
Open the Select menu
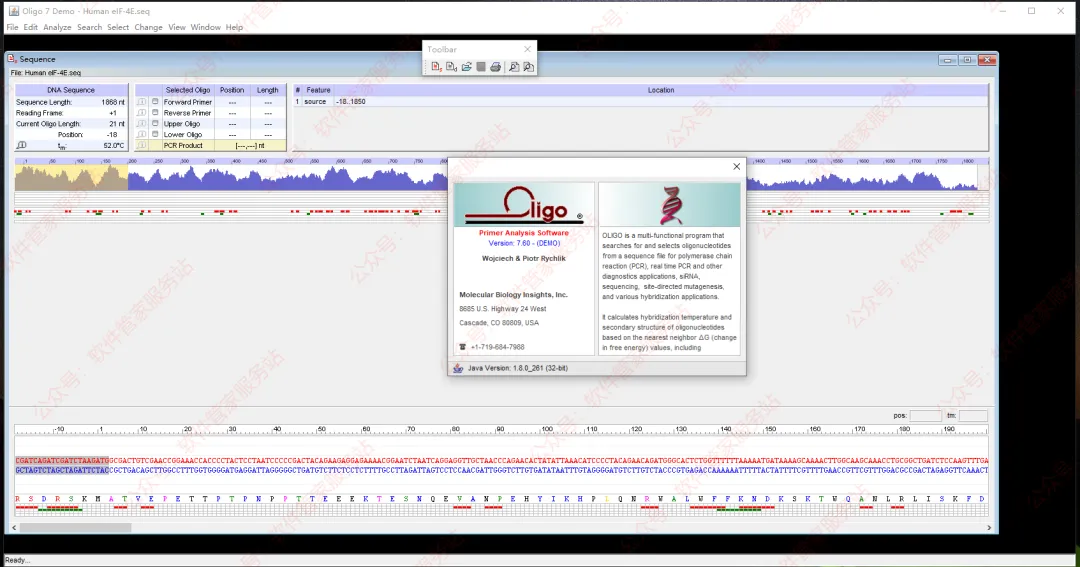tap(118, 28)
